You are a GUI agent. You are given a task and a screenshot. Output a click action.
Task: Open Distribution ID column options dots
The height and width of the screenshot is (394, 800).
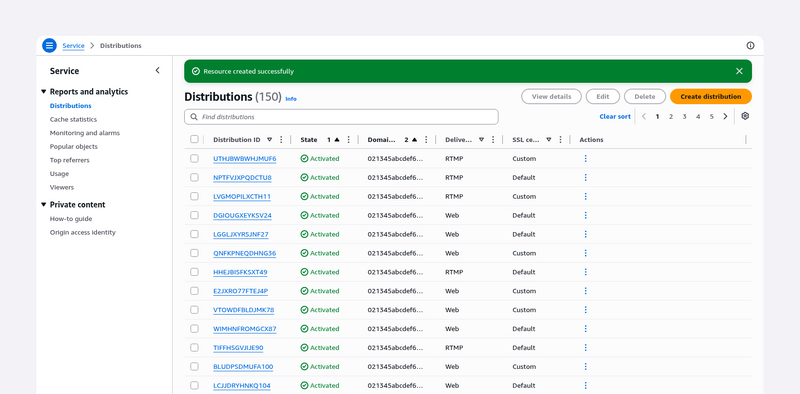coord(281,140)
